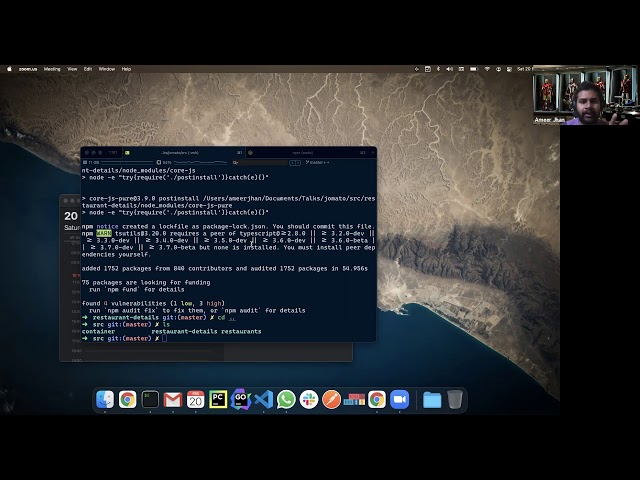Click the 'notice' word in the npm output
640x480 pixels.
[x=107, y=227]
